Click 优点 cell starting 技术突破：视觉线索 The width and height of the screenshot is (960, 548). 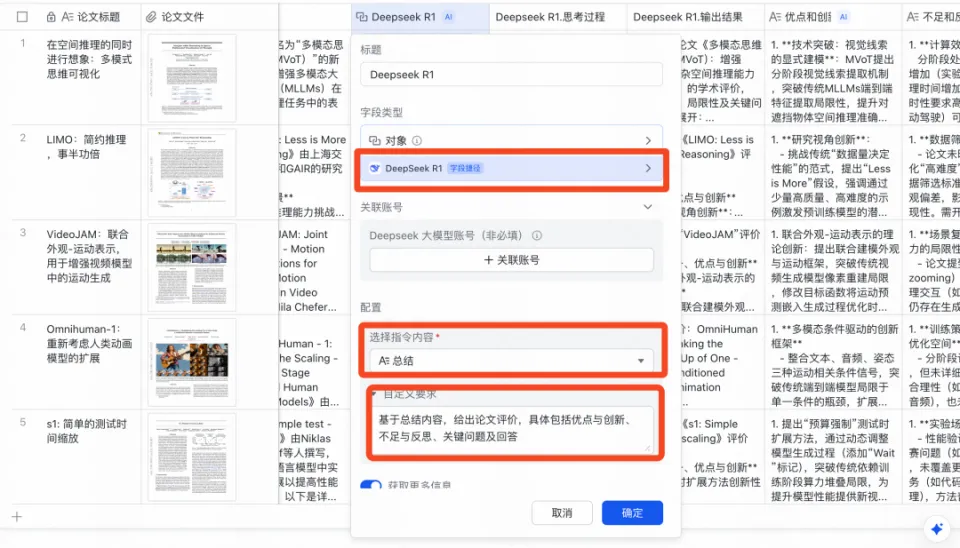(833, 78)
